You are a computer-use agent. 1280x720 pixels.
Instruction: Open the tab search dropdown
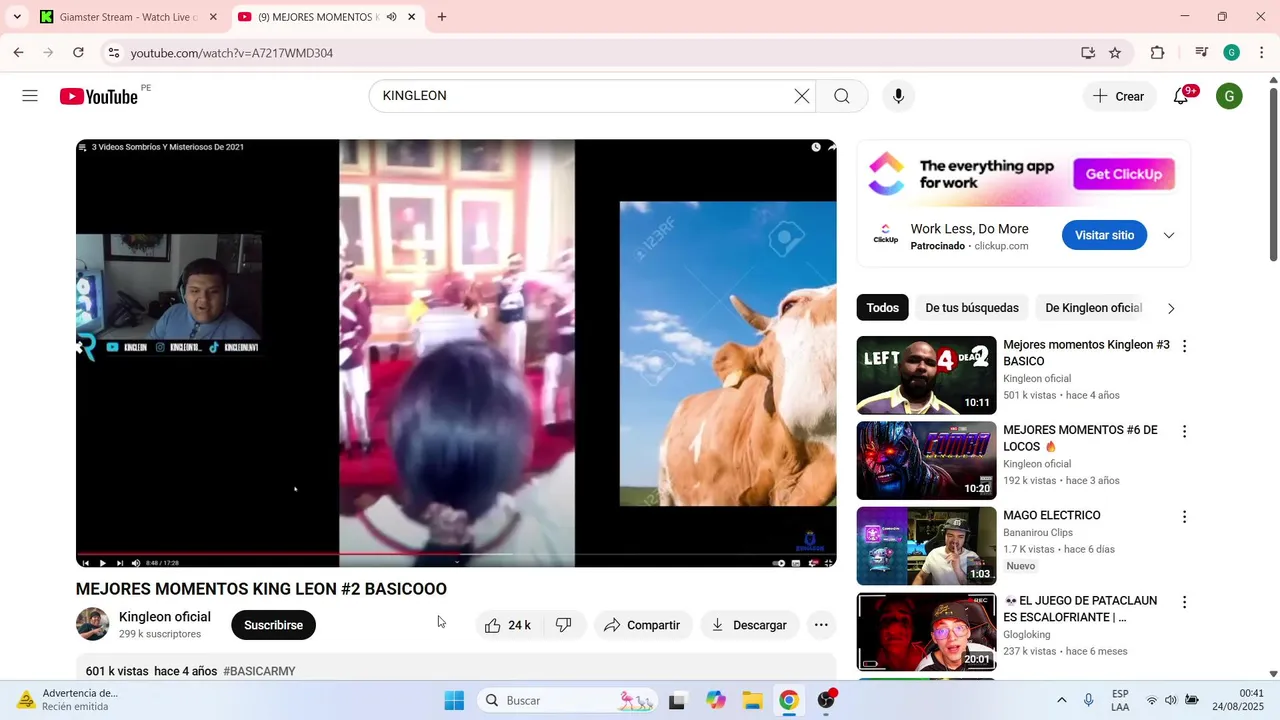17,17
